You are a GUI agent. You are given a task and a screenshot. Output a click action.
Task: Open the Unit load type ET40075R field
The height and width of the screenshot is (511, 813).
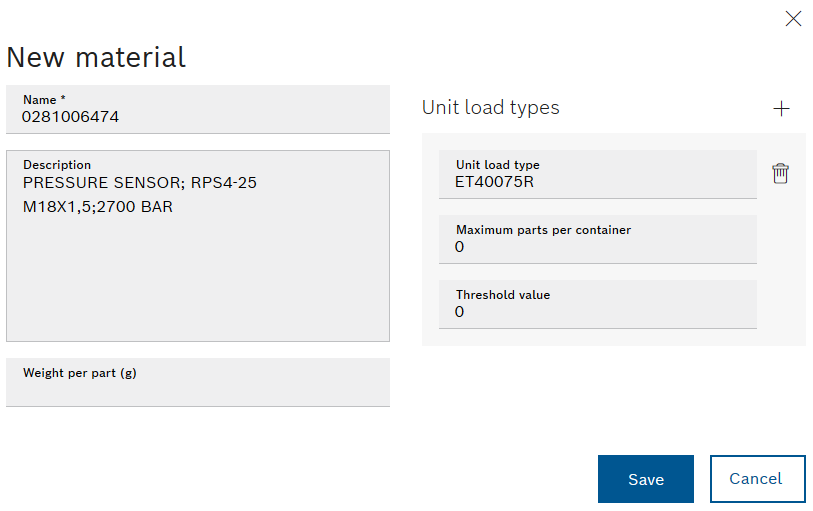(x=597, y=174)
